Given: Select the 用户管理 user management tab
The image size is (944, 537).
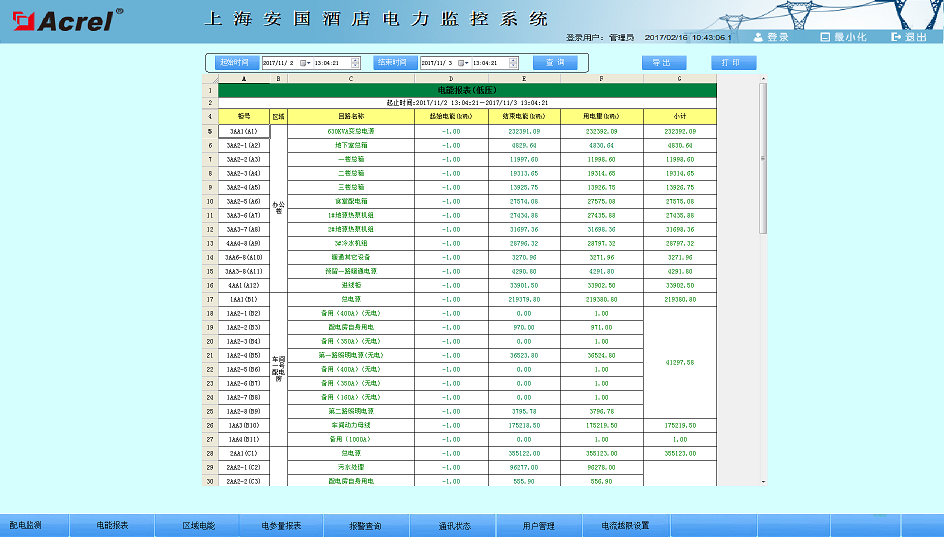Looking at the screenshot, I should tap(538, 525).
